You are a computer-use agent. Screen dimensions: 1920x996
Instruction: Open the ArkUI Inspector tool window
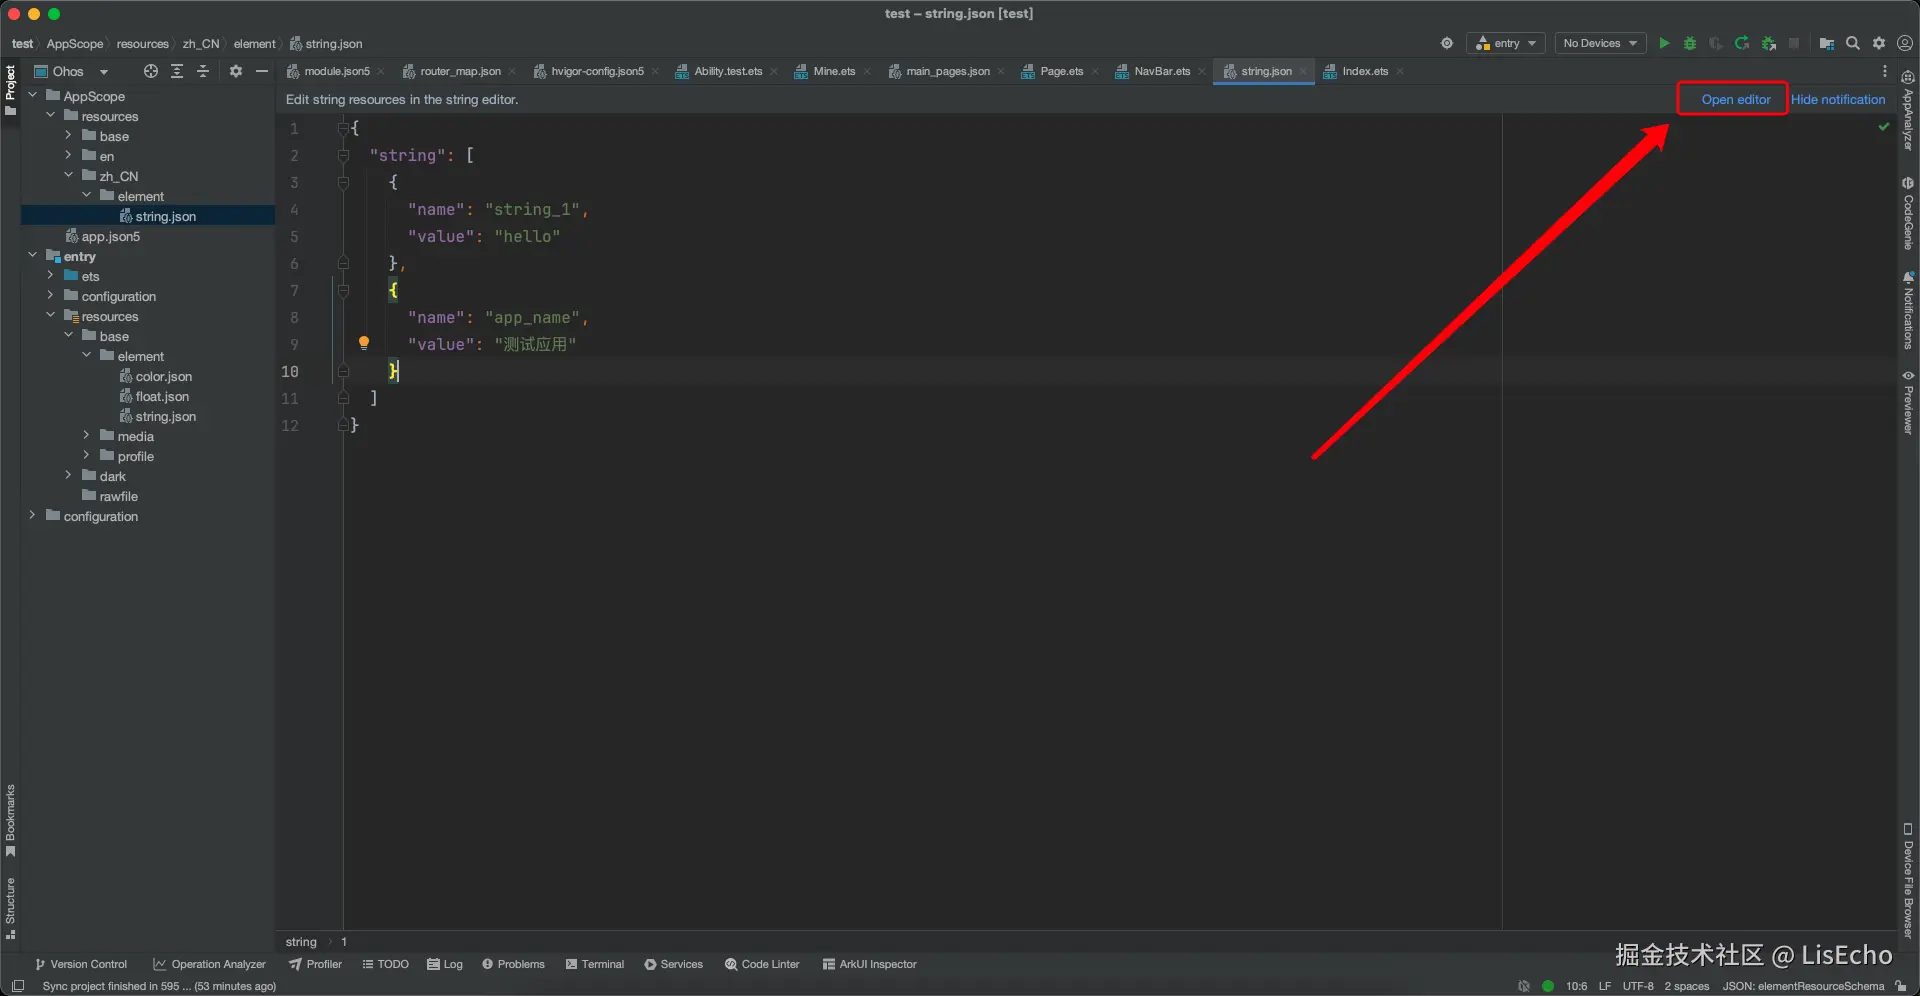click(869, 964)
